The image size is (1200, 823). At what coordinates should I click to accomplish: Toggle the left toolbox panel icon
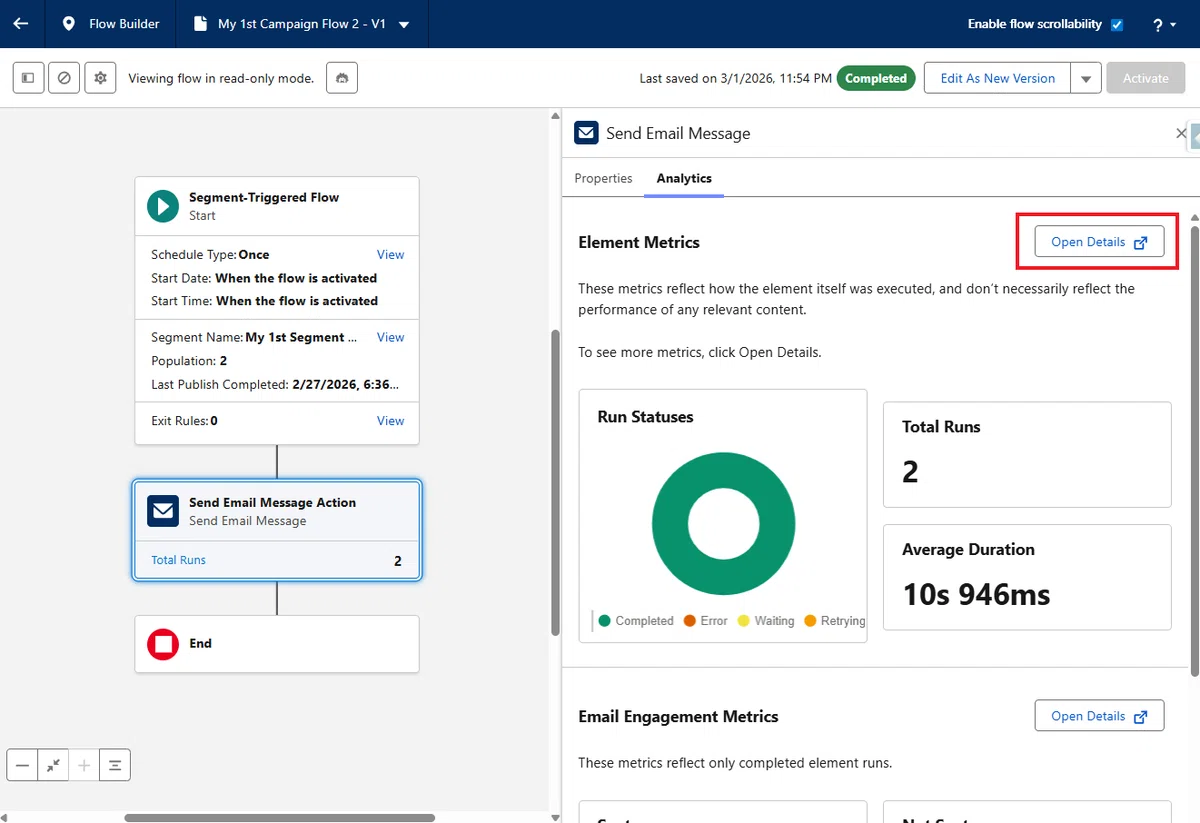[28, 78]
